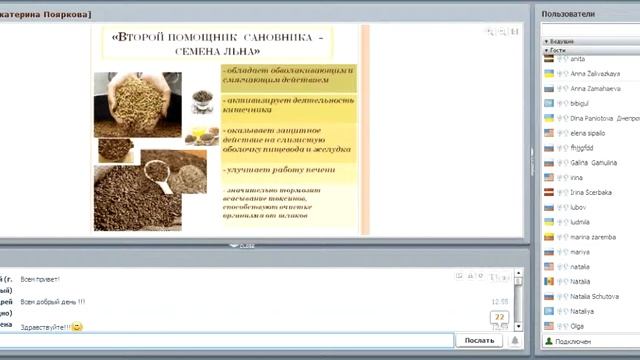Collapse the Гости group in the users list

coord(547,50)
